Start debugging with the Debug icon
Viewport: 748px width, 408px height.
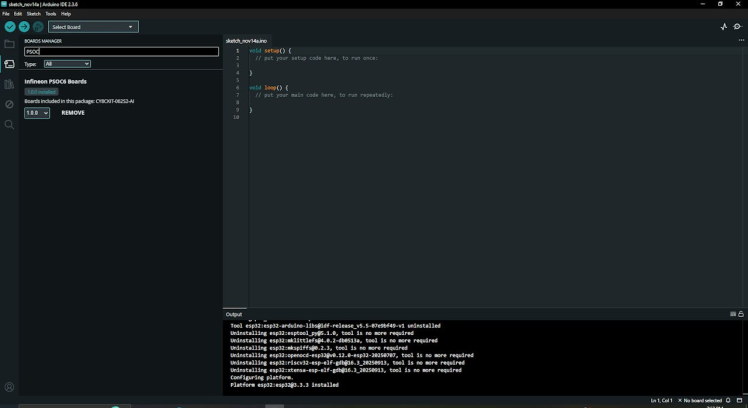[38, 27]
